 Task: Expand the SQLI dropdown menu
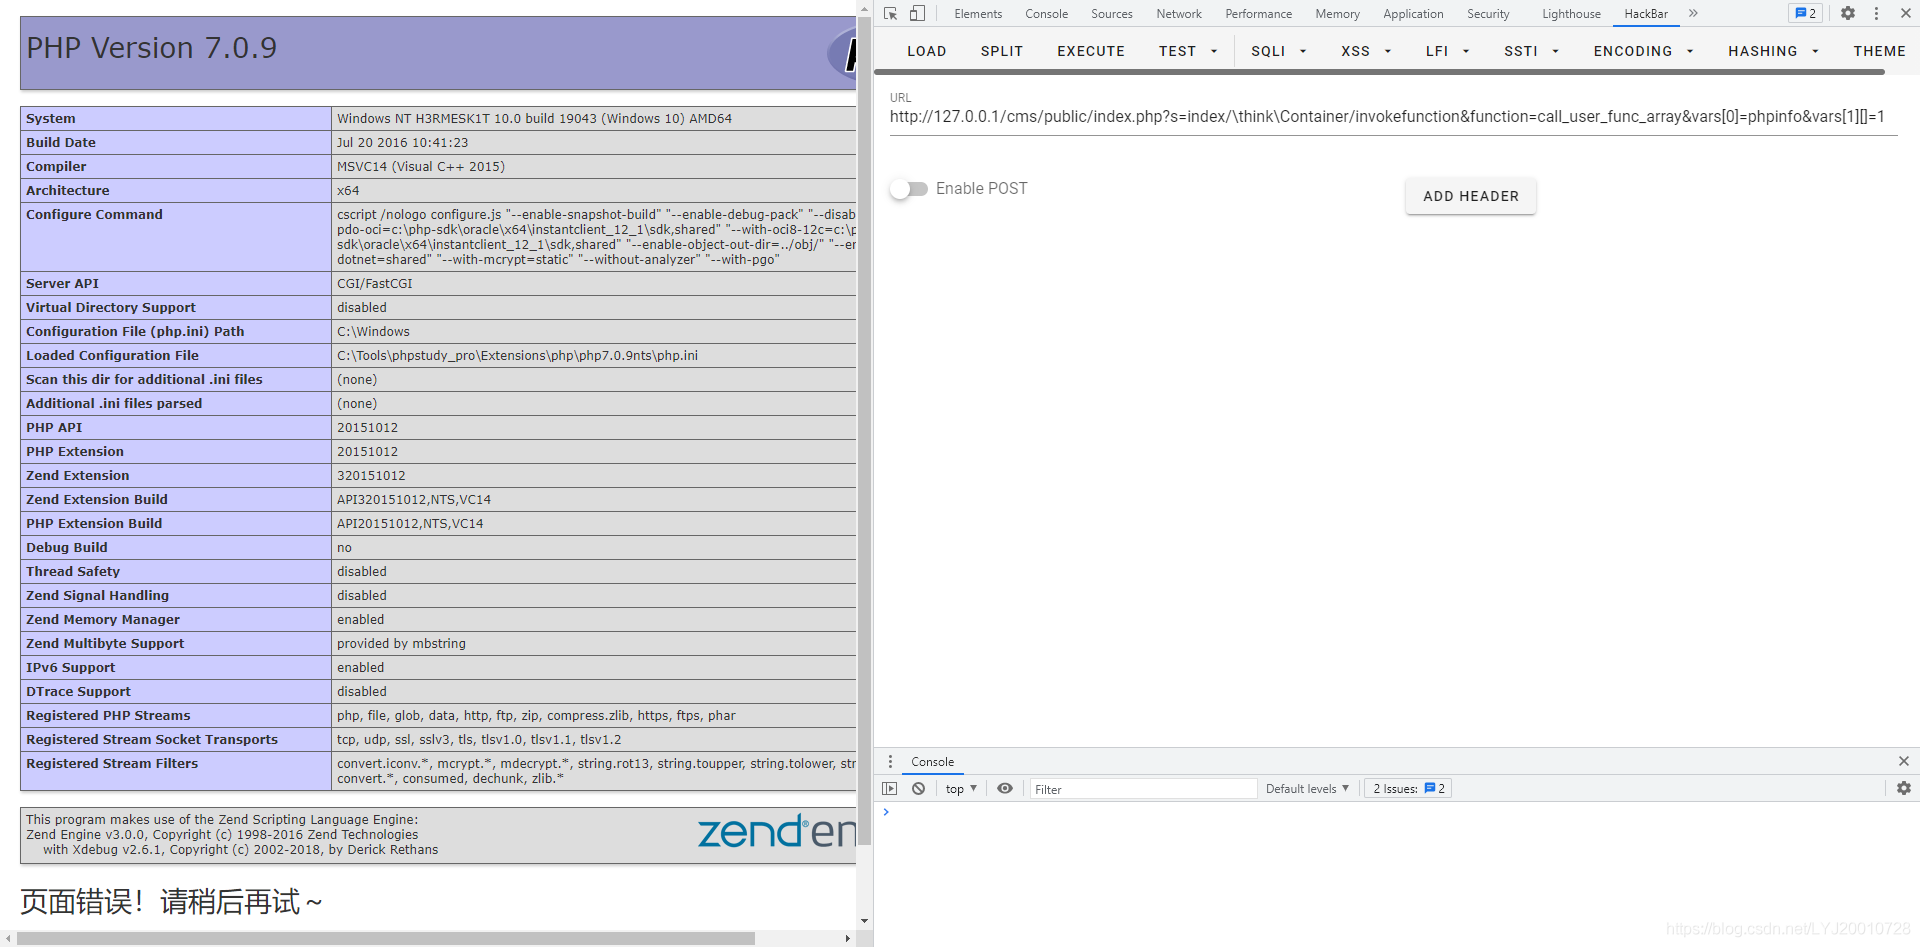pos(1279,51)
